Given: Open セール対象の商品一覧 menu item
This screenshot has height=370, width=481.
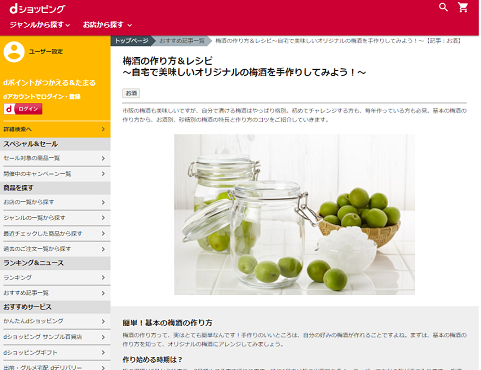Looking at the screenshot, I should pos(55,158).
